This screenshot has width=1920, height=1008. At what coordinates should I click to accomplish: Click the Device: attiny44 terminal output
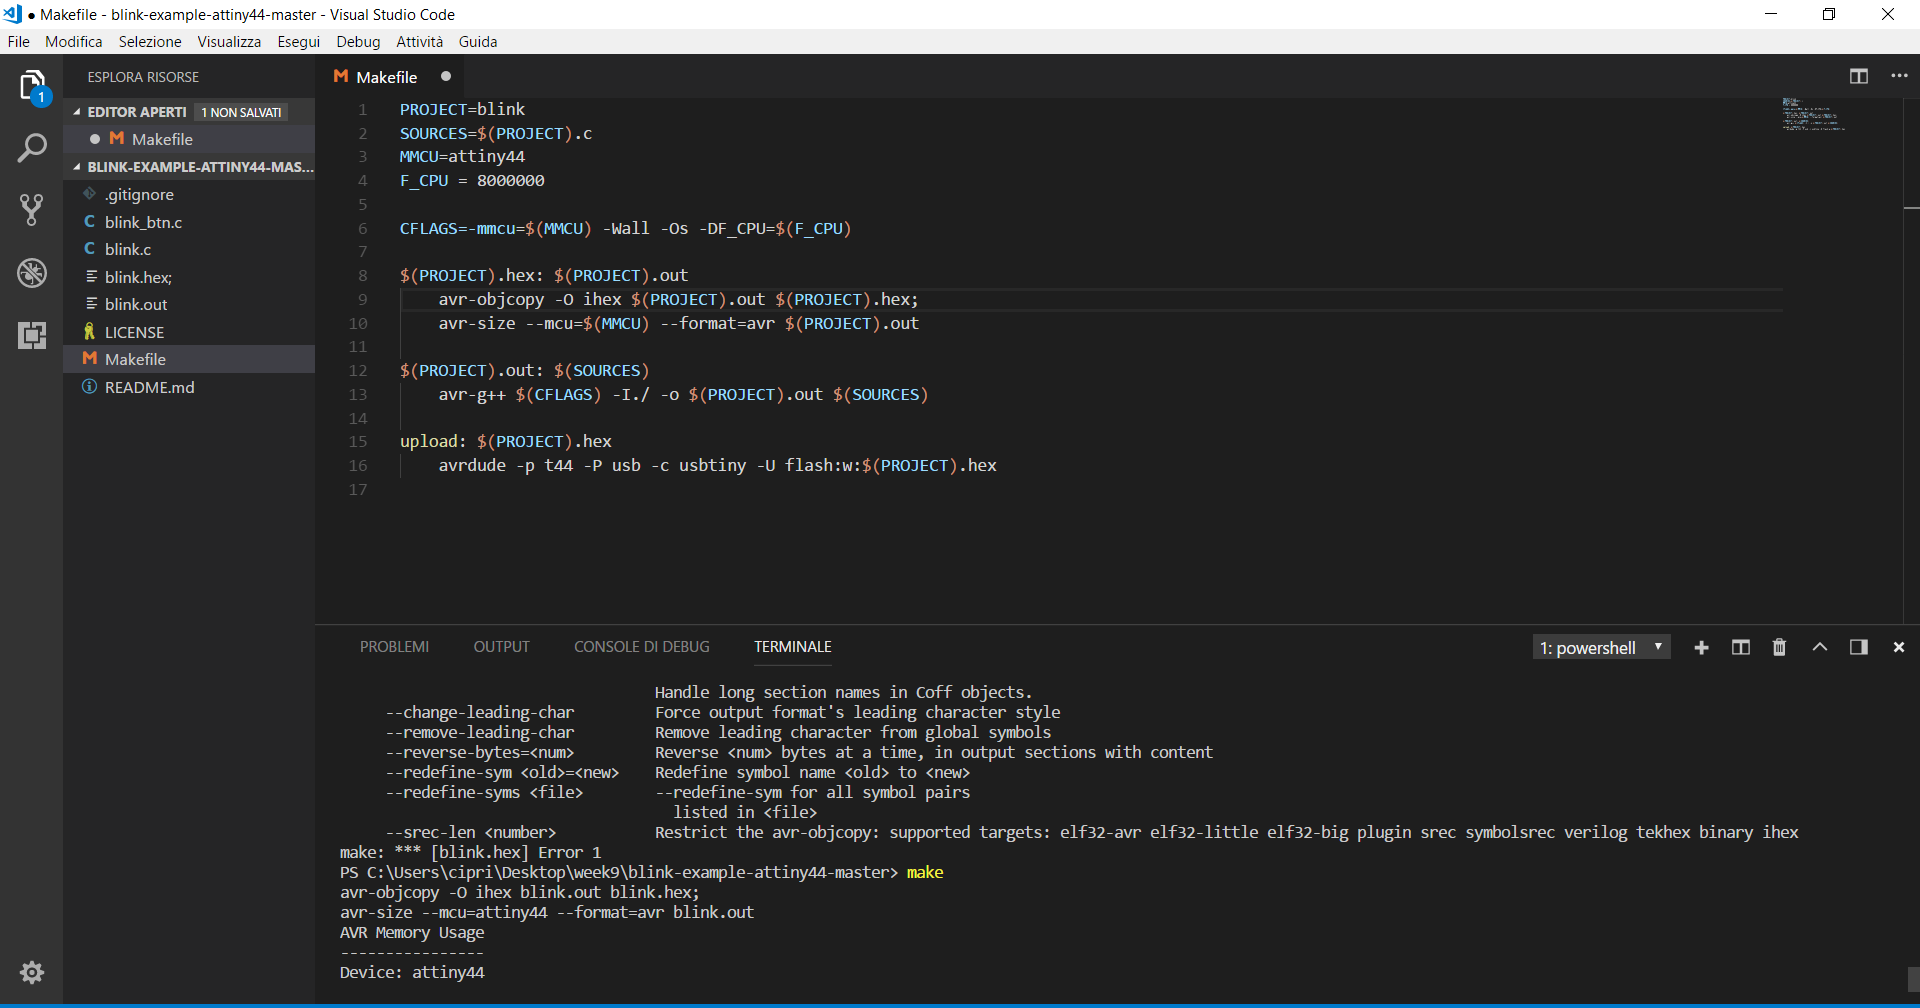tap(412, 972)
